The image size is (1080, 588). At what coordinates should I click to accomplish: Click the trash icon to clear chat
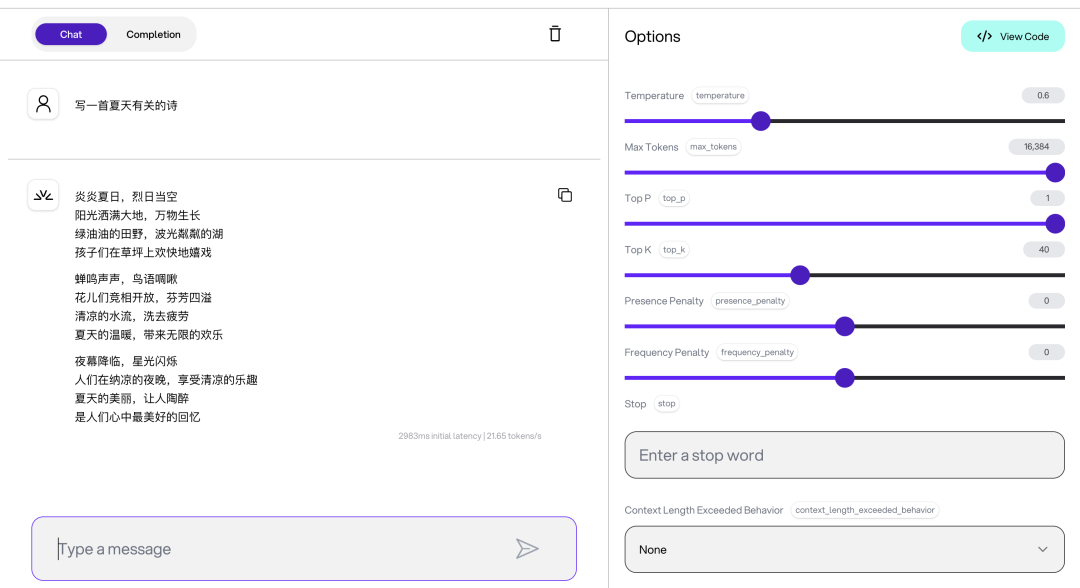(555, 34)
